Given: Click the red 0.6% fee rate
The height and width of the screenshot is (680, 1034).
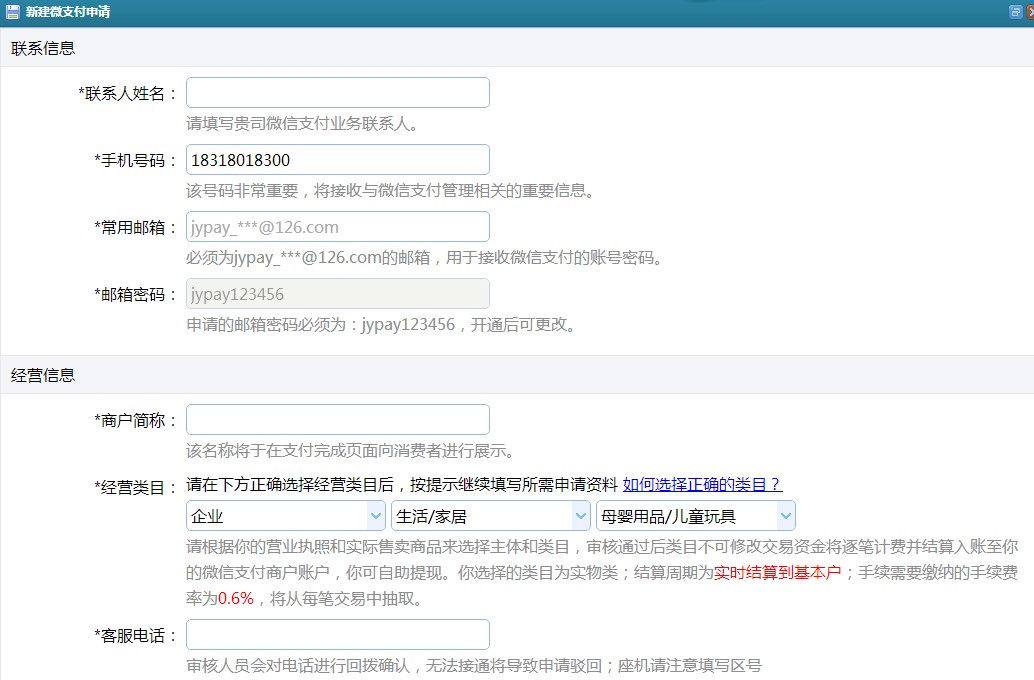Looking at the screenshot, I should click(235, 598).
